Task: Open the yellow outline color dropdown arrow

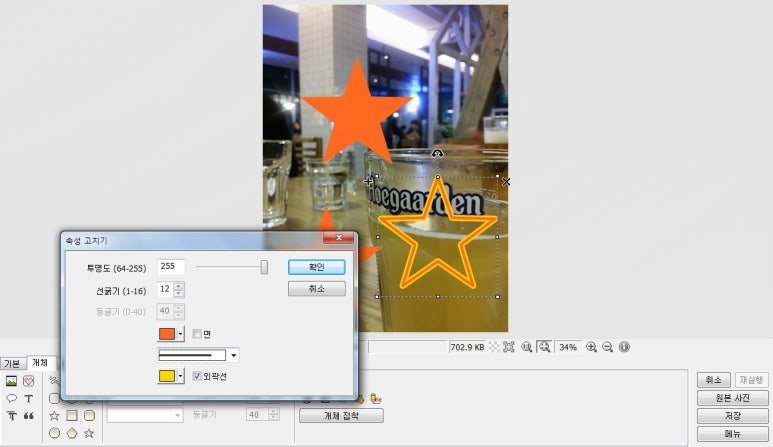Action: coord(180,376)
